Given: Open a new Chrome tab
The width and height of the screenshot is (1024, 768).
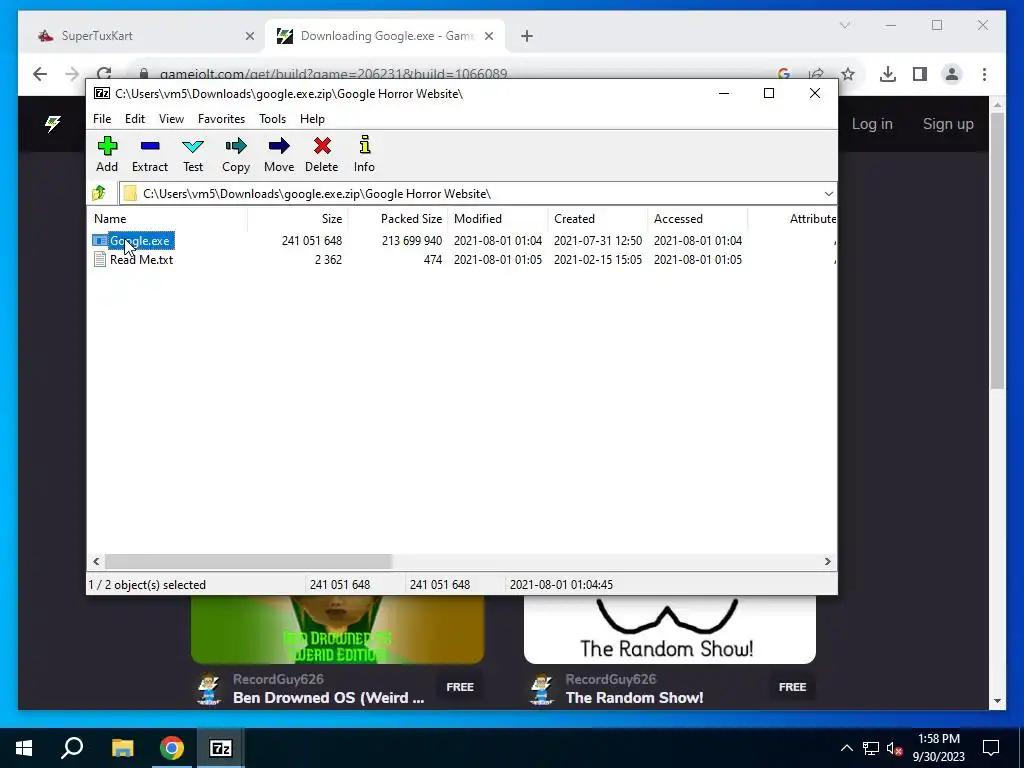Looking at the screenshot, I should [527, 36].
